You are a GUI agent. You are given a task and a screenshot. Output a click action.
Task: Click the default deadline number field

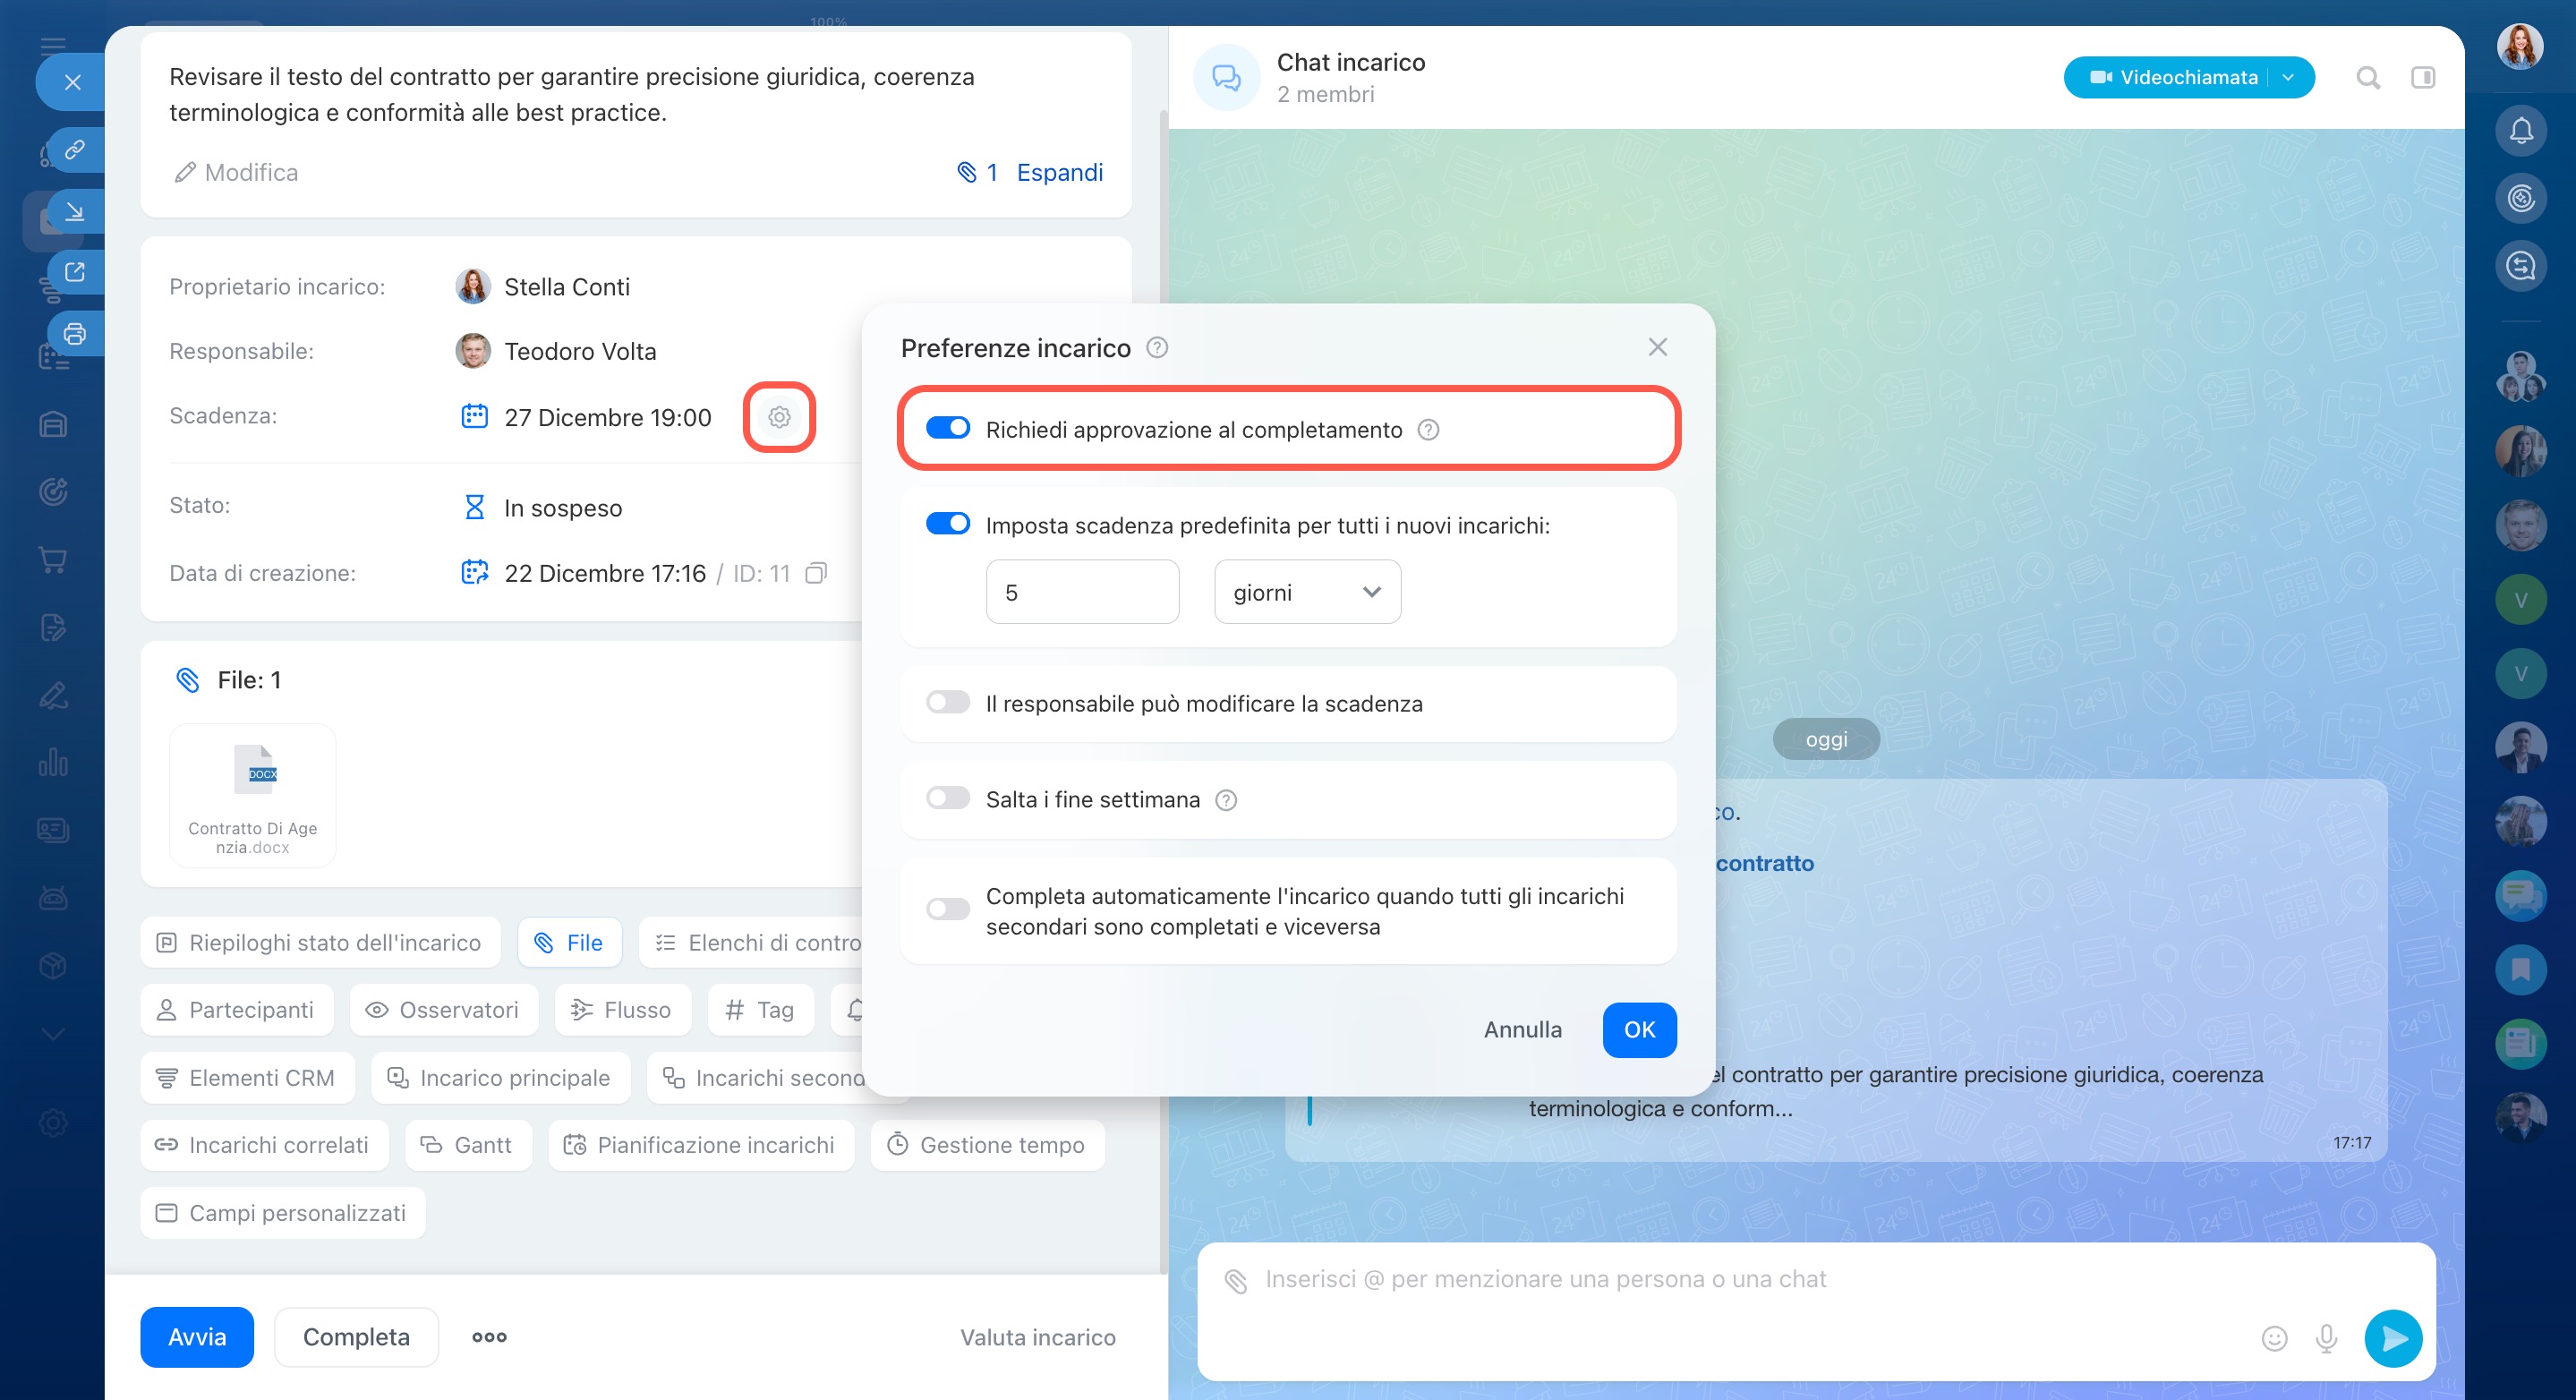coord(1081,592)
